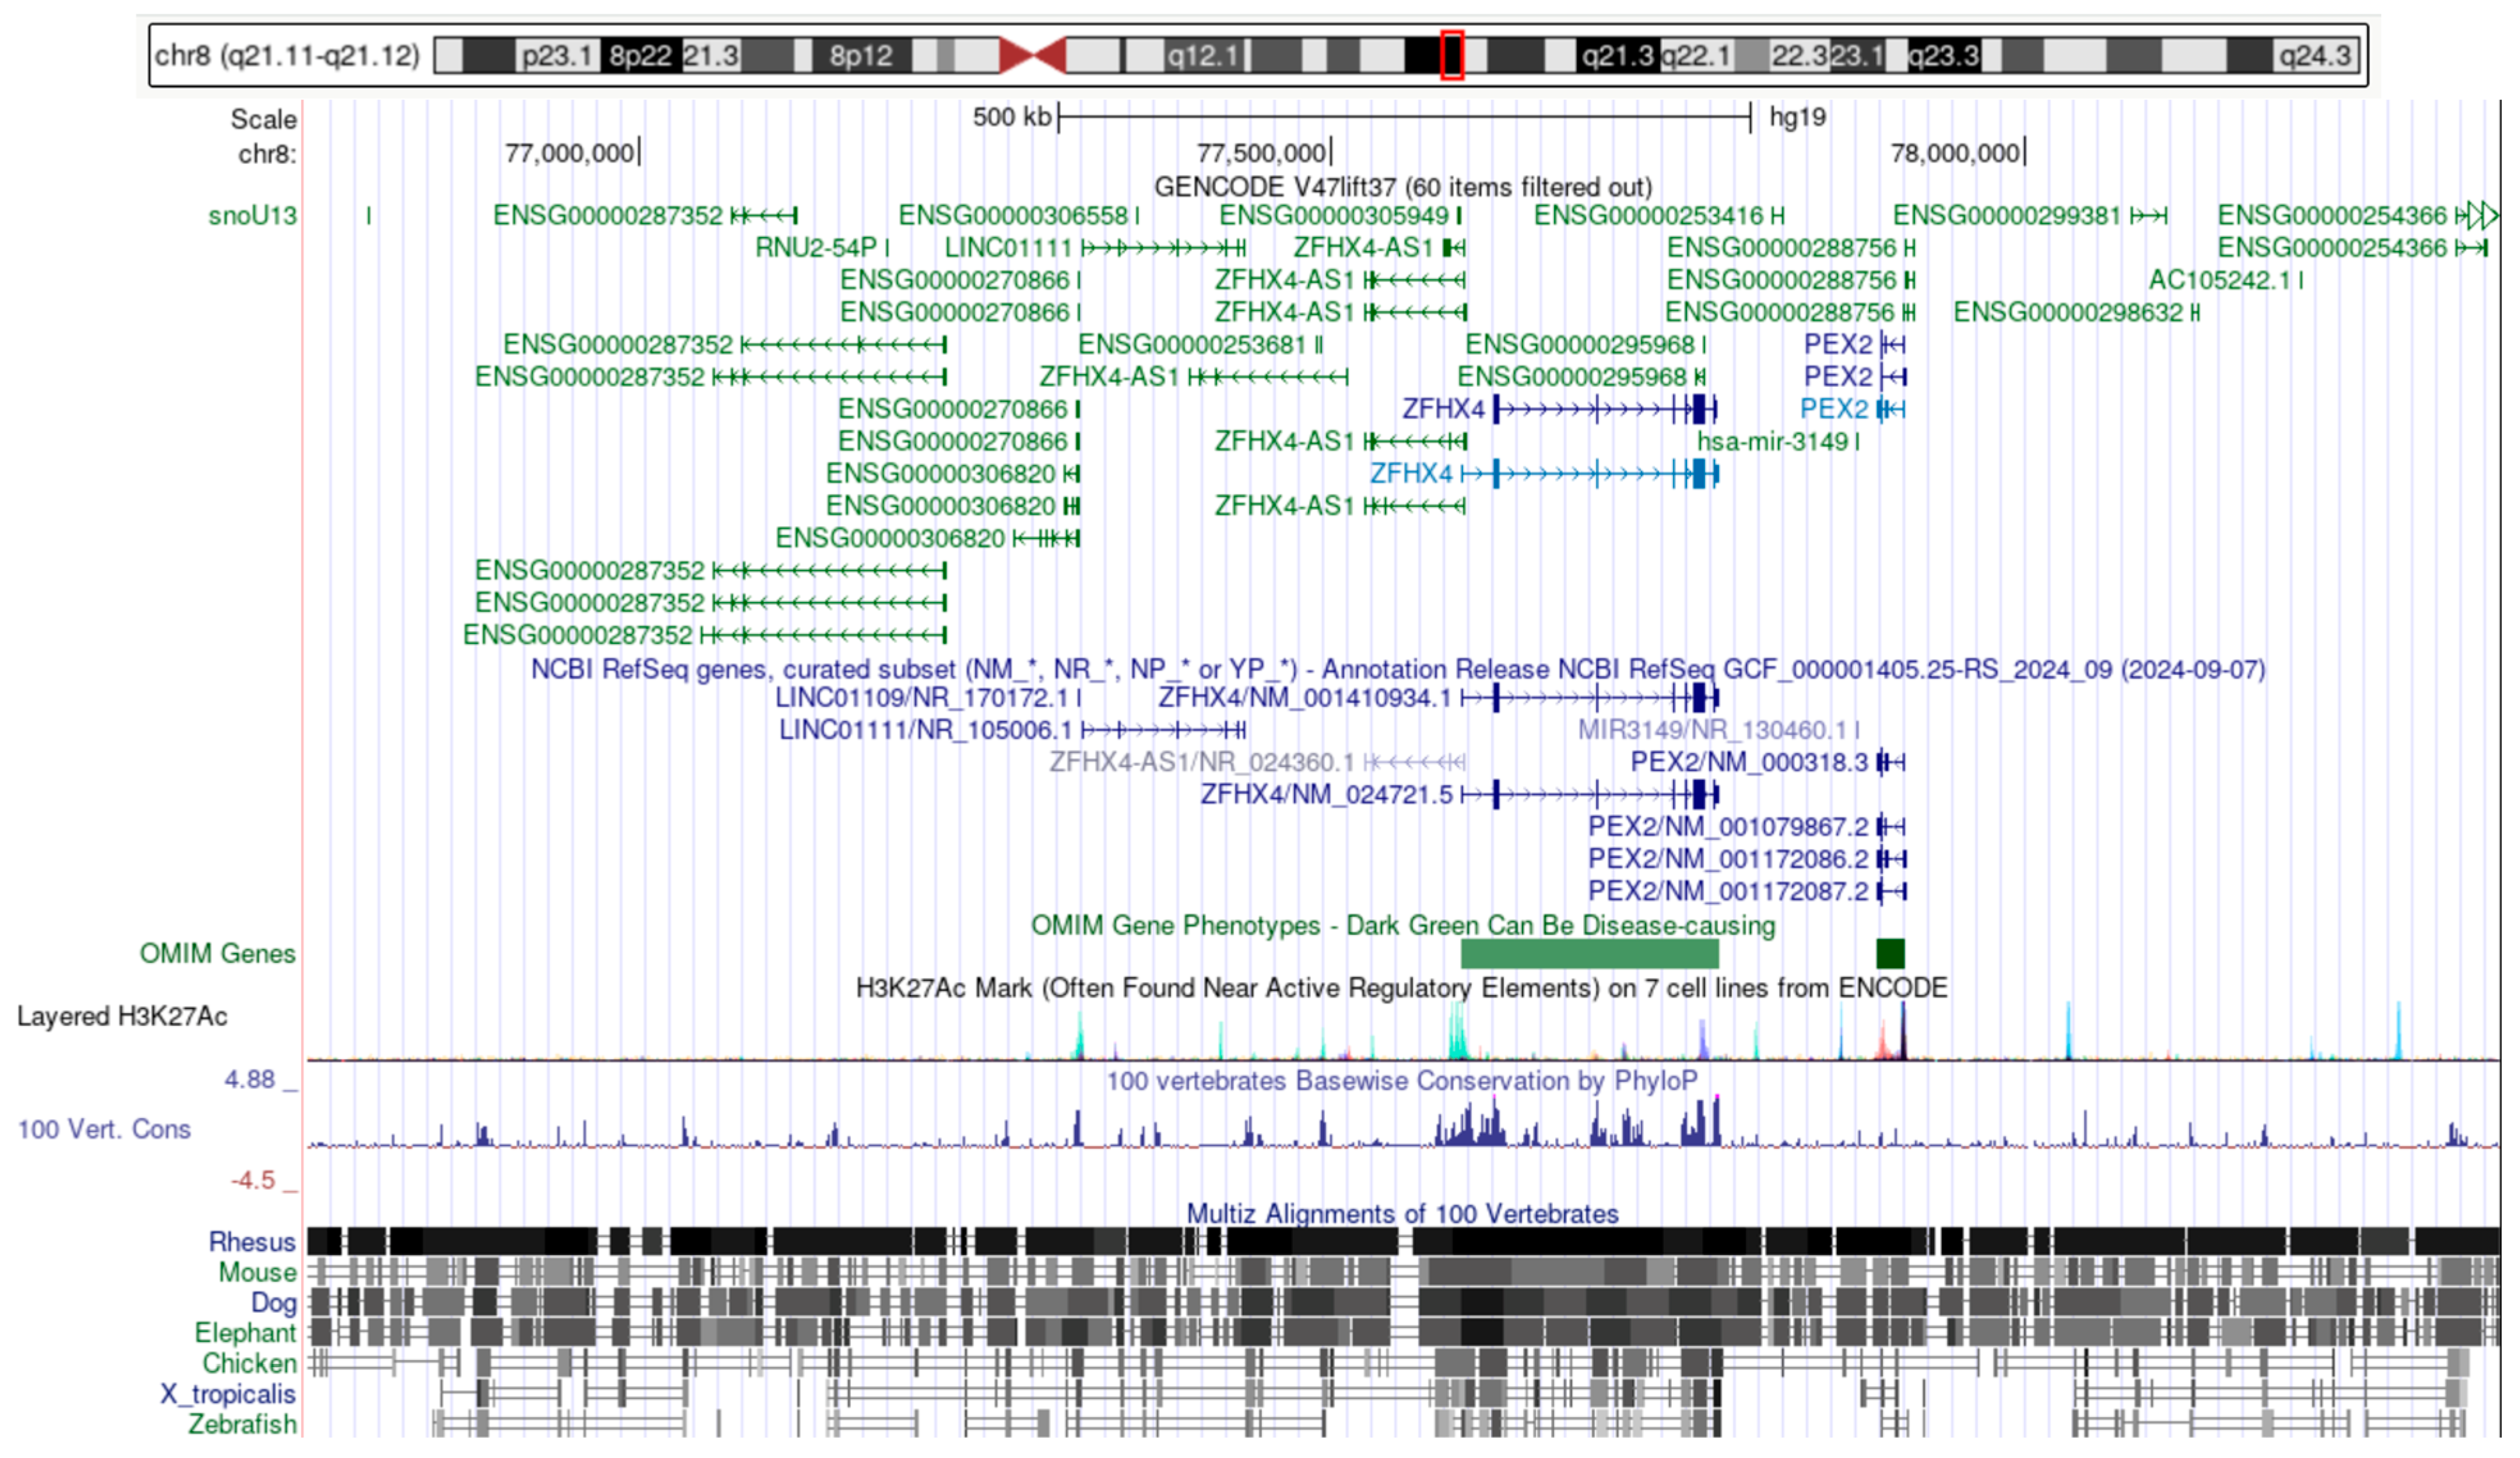Image resolution: width=2520 pixels, height=1458 pixels.
Task: Open the 100 Vert. Cons track label
Action: (x=104, y=1129)
